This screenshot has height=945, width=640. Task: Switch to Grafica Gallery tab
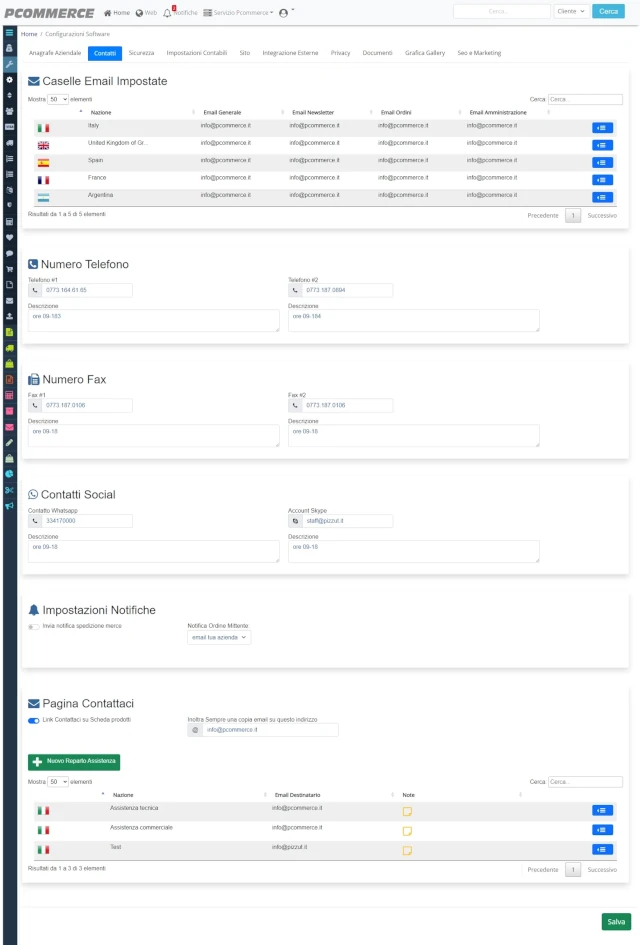(x=425, y=53)
